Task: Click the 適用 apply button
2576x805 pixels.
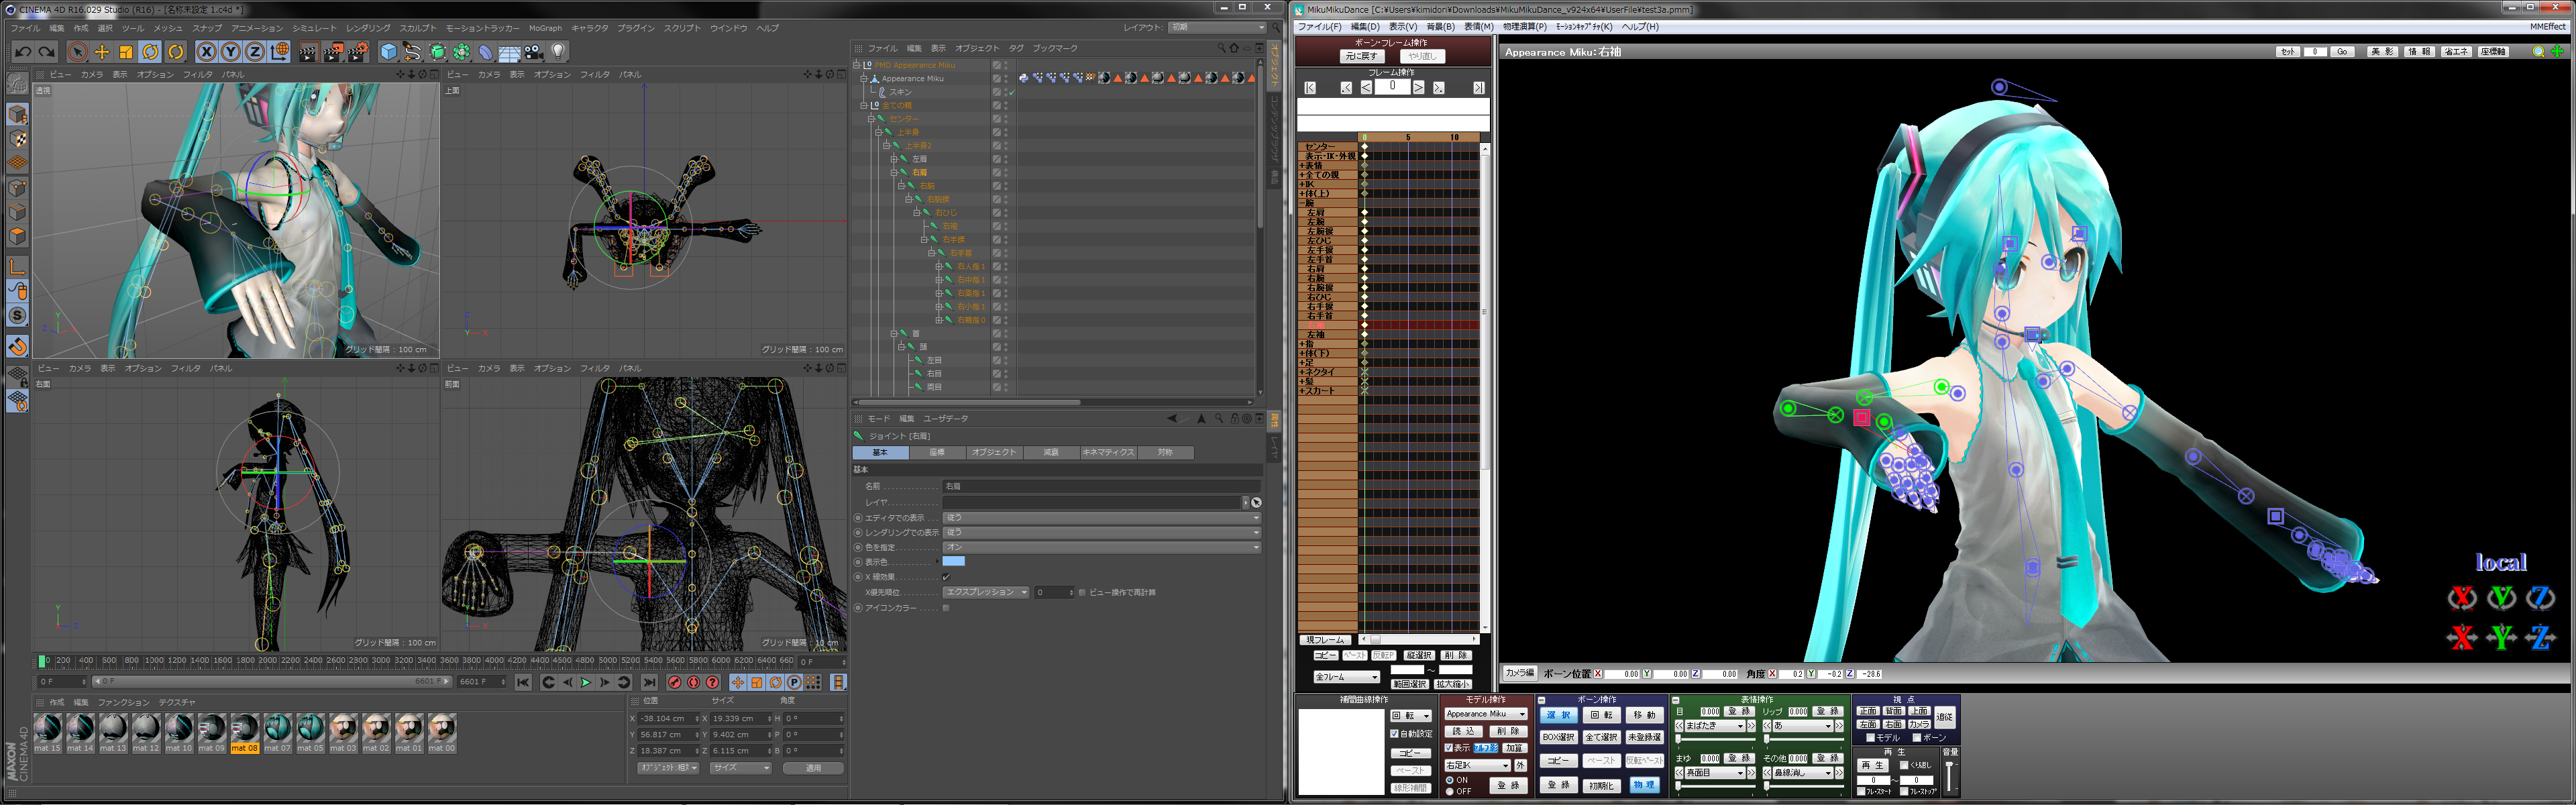Action: [813, 768]
